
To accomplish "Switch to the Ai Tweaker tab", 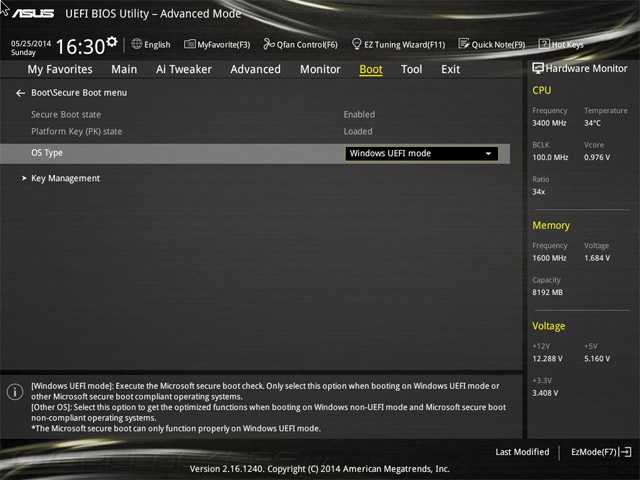I will (x=184, y=69).
